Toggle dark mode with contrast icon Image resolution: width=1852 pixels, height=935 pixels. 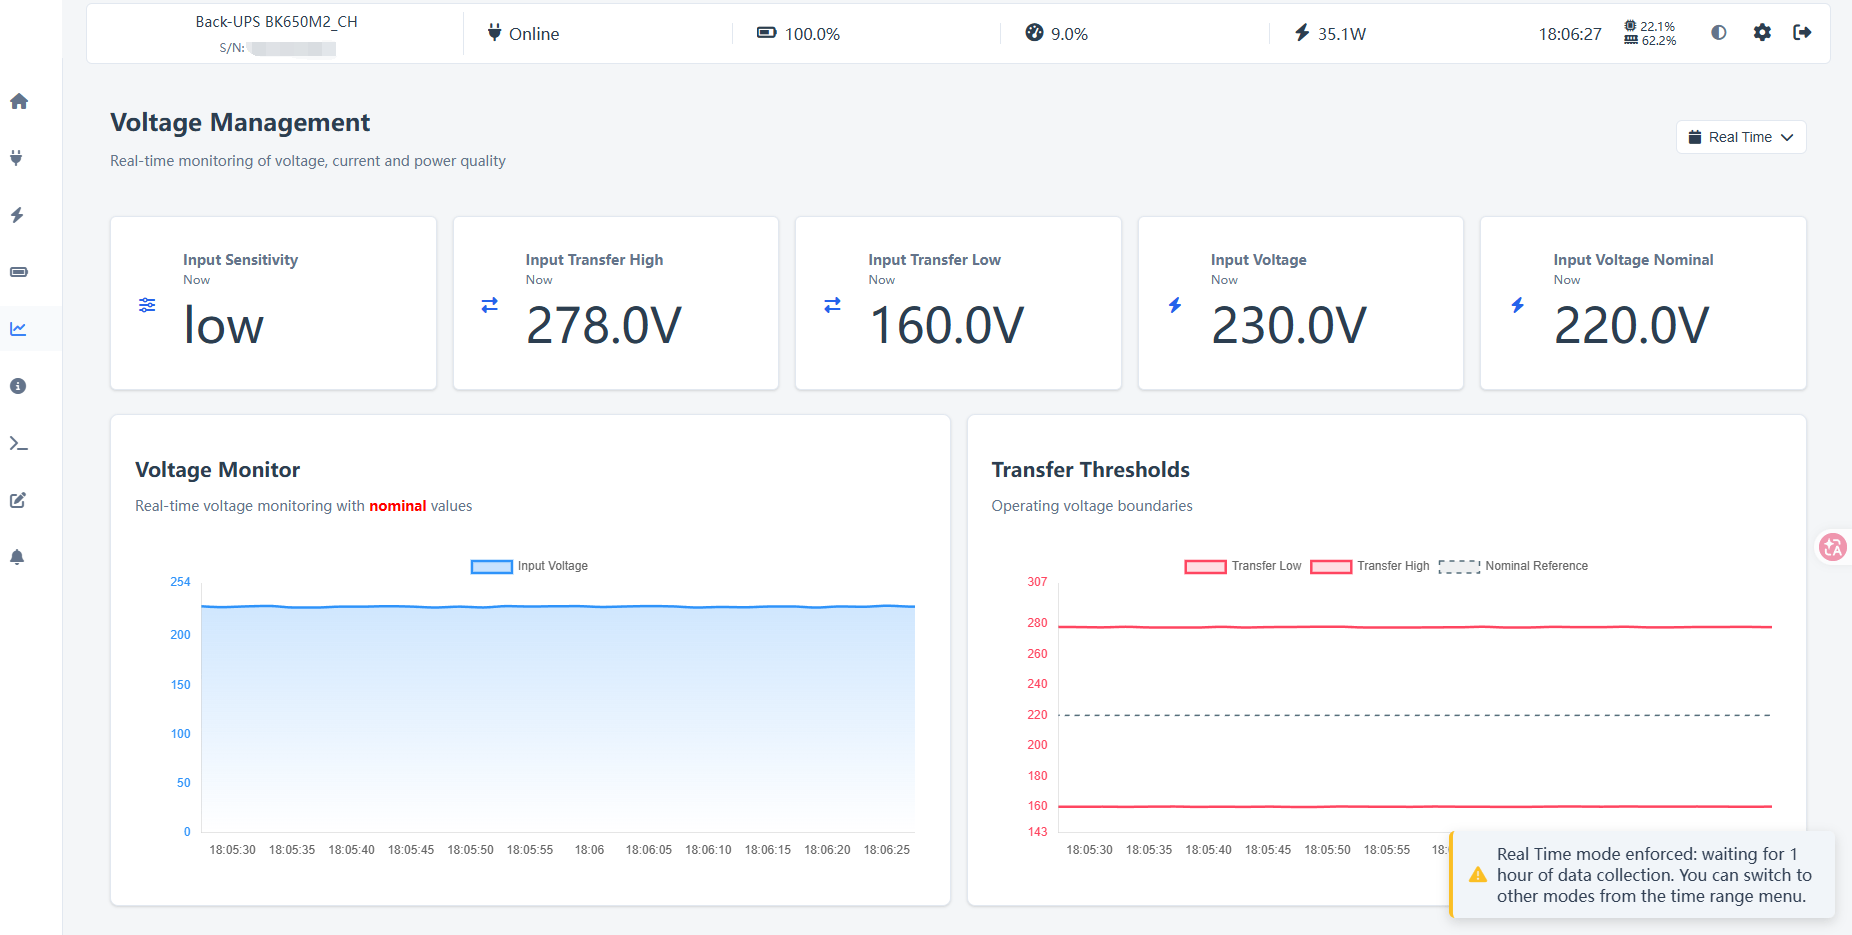pos(1718,32)
